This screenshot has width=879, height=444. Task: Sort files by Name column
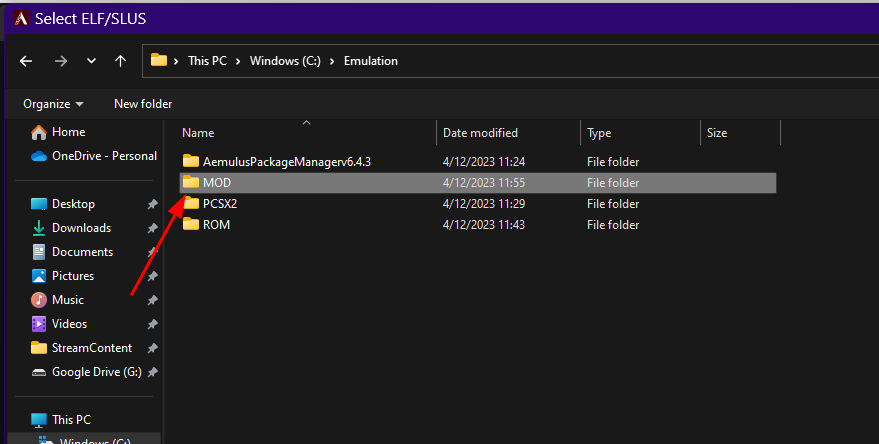(x=198, y=133)
